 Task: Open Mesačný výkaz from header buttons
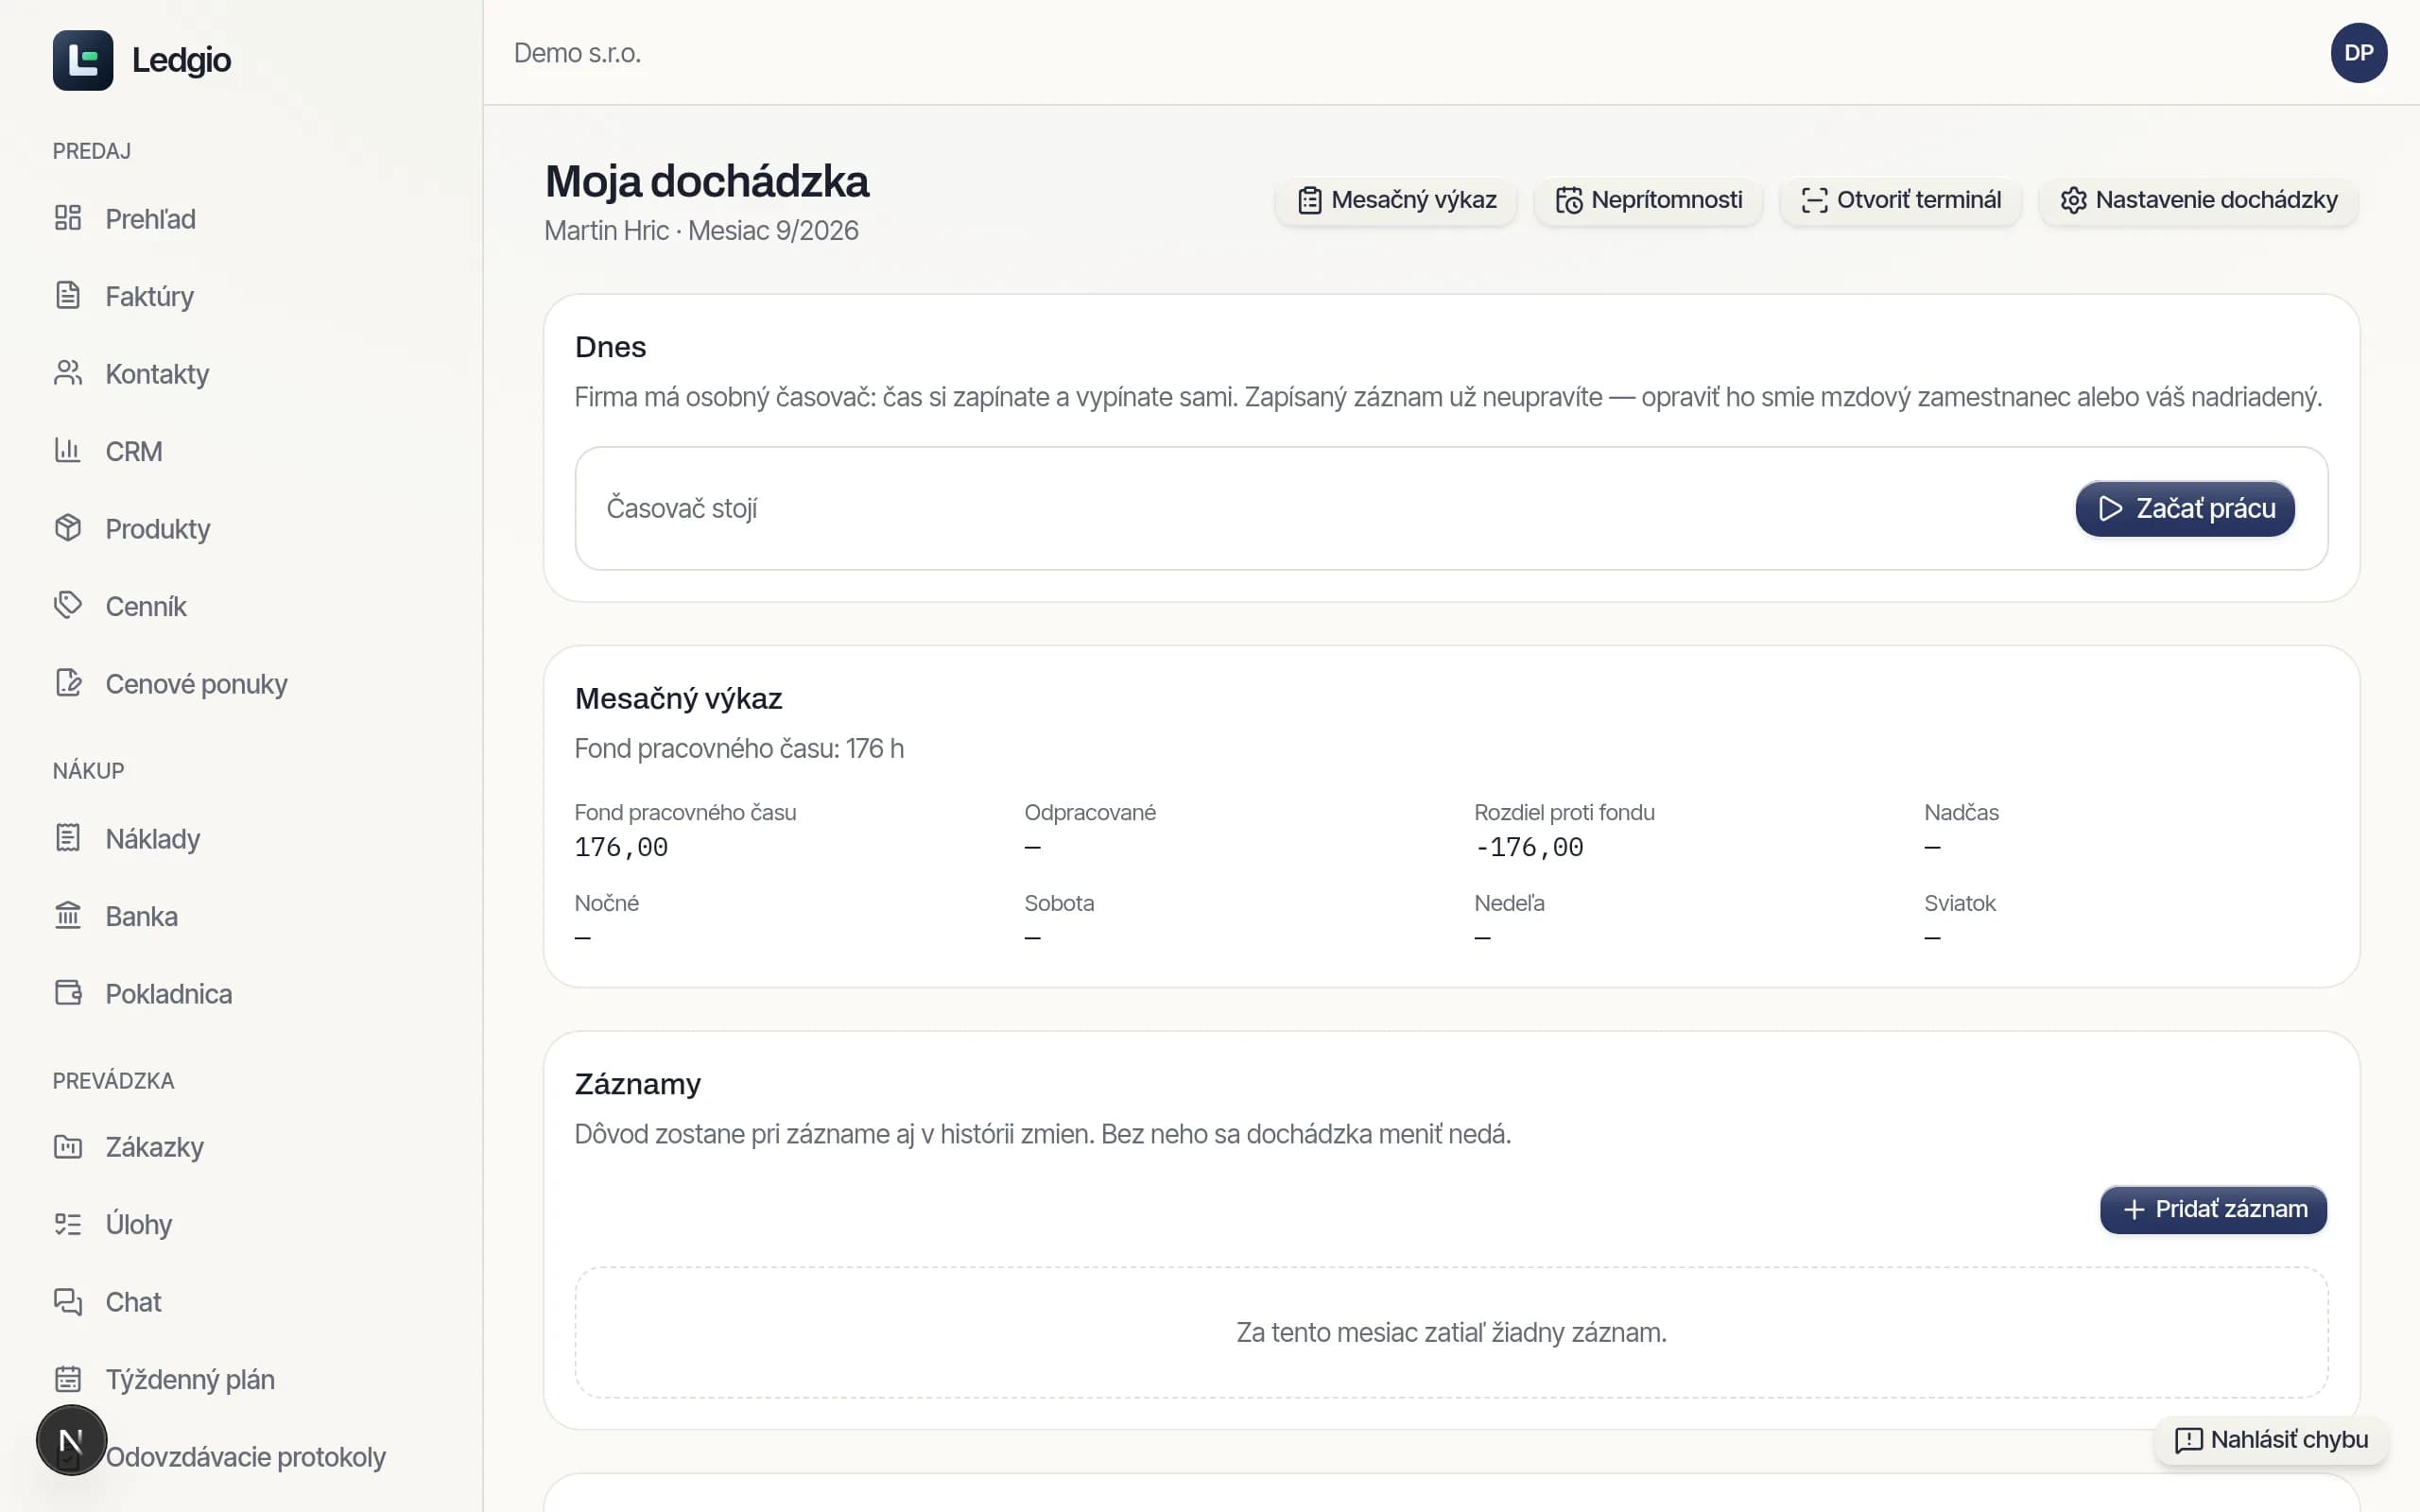click(1396, 200)
